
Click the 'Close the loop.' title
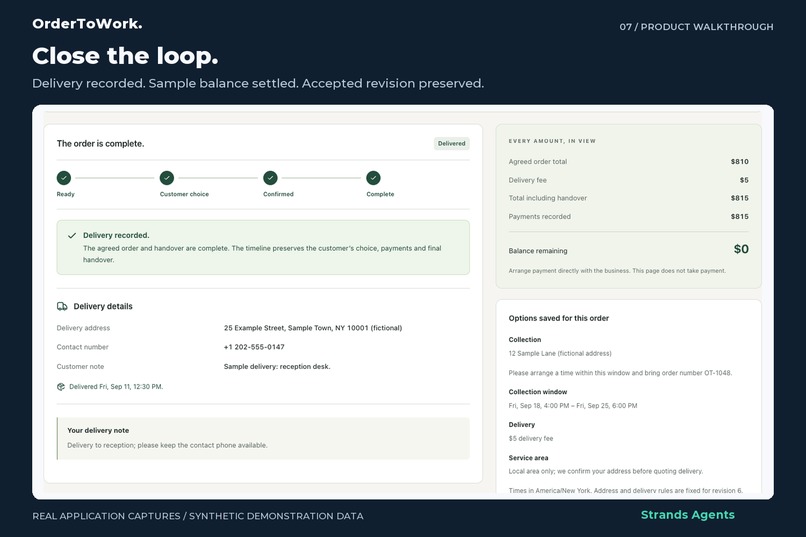tap(125, 56)
